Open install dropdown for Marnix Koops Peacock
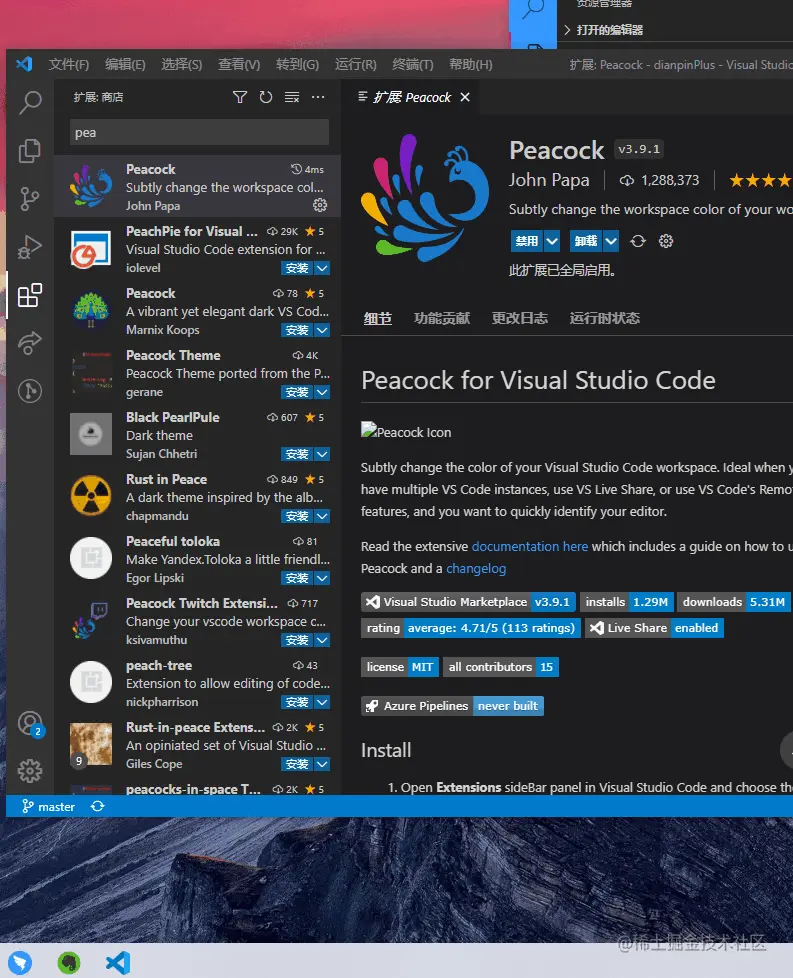Viewport: 793px width, 978px height. click(322, 330)
